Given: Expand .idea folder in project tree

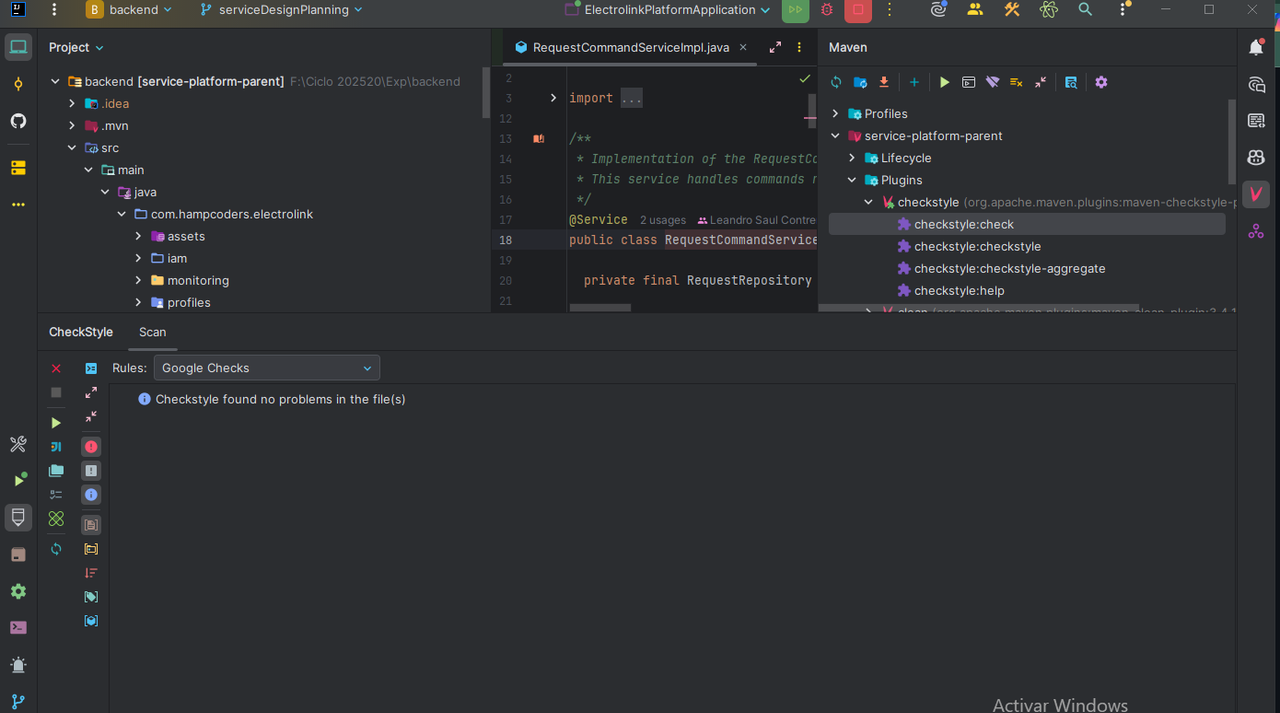Looking at the screenshot, I should 72,104.
